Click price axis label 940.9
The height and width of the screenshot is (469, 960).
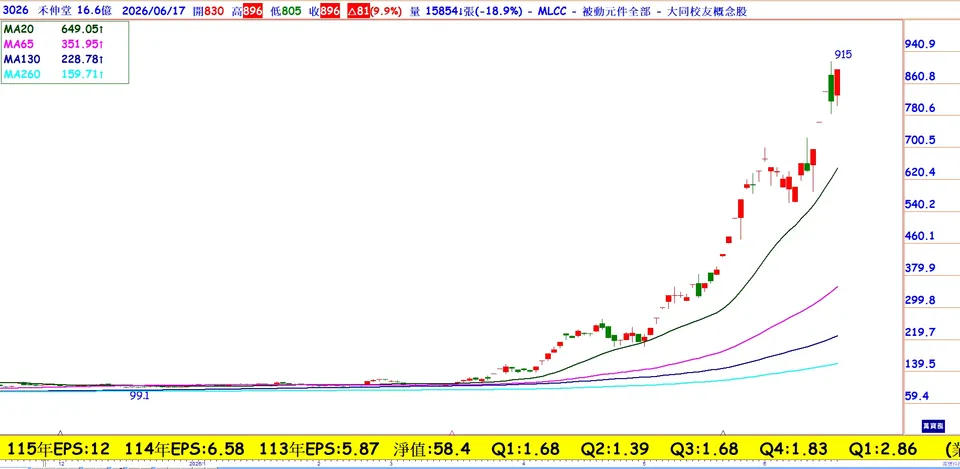pyautogui.click(x=920, y=44)
